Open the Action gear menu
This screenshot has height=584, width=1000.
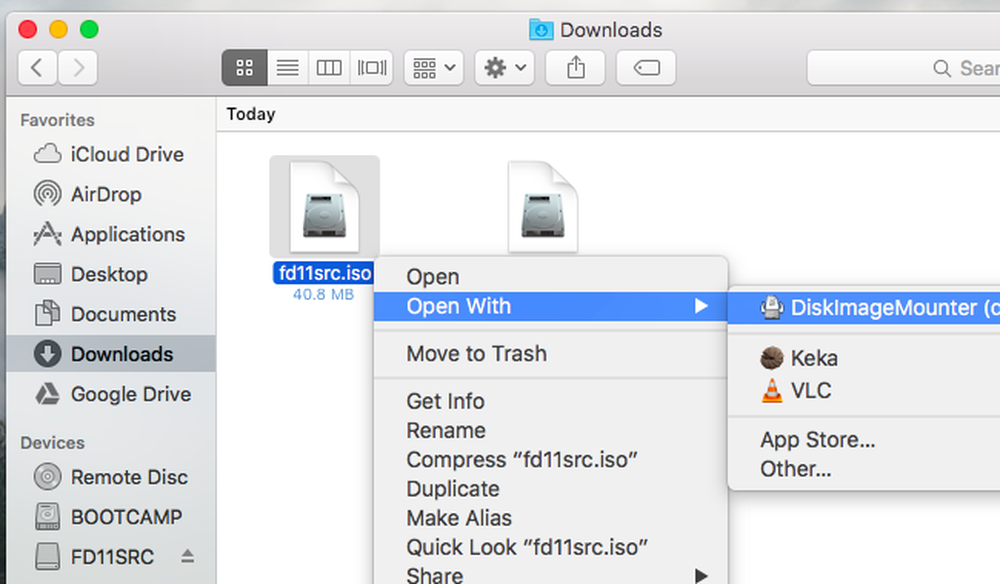pos(504,68)
